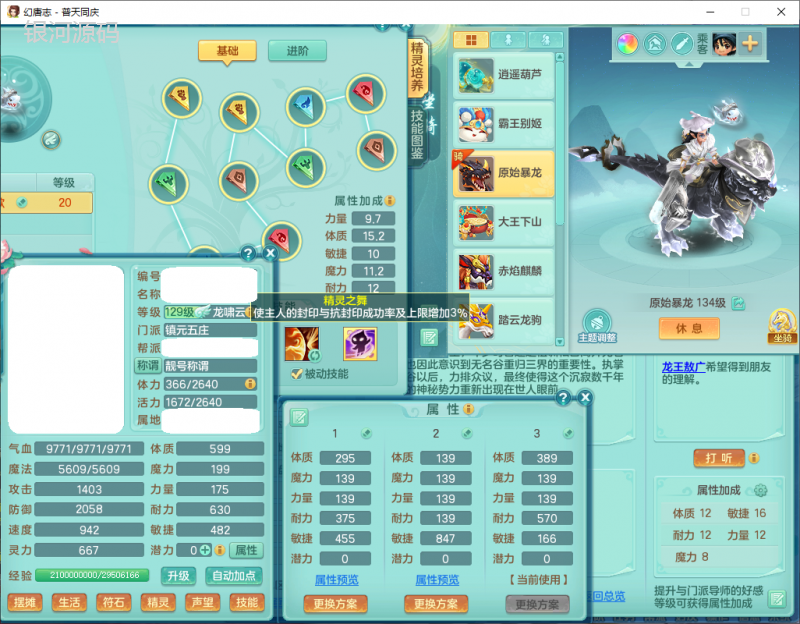Toggle the 被动技能 checkbox
Viewport: 800px width, 624px height.
pyautogui.click(x=296, y=373)
